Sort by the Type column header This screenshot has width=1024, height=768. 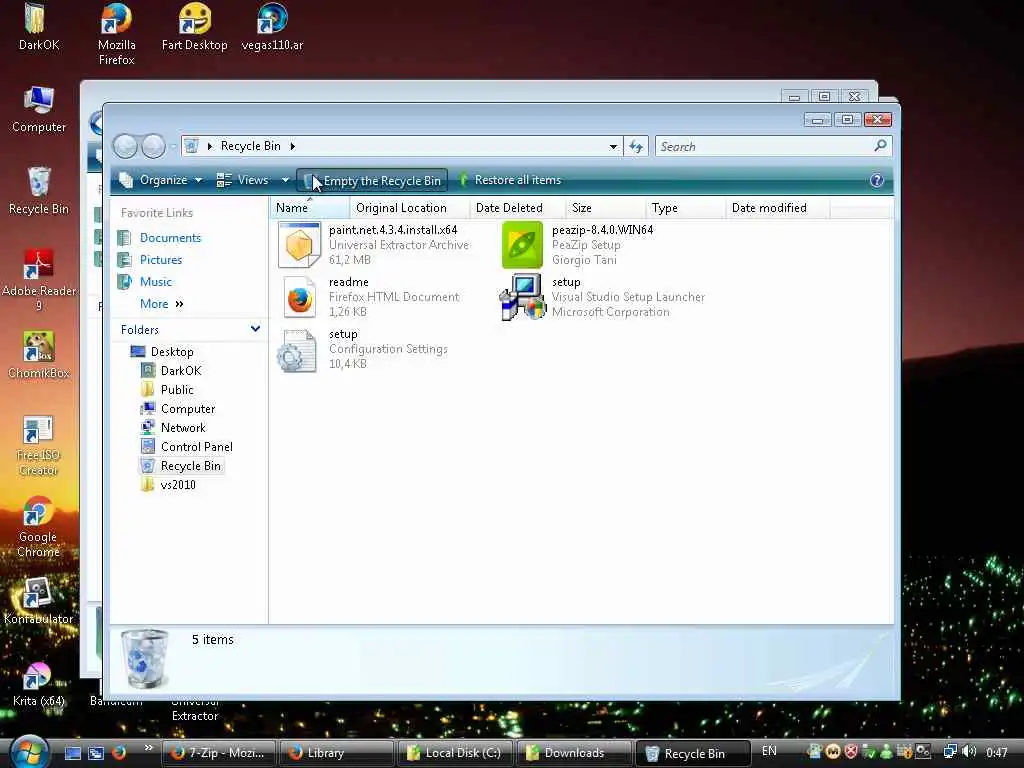click(685, 208)
